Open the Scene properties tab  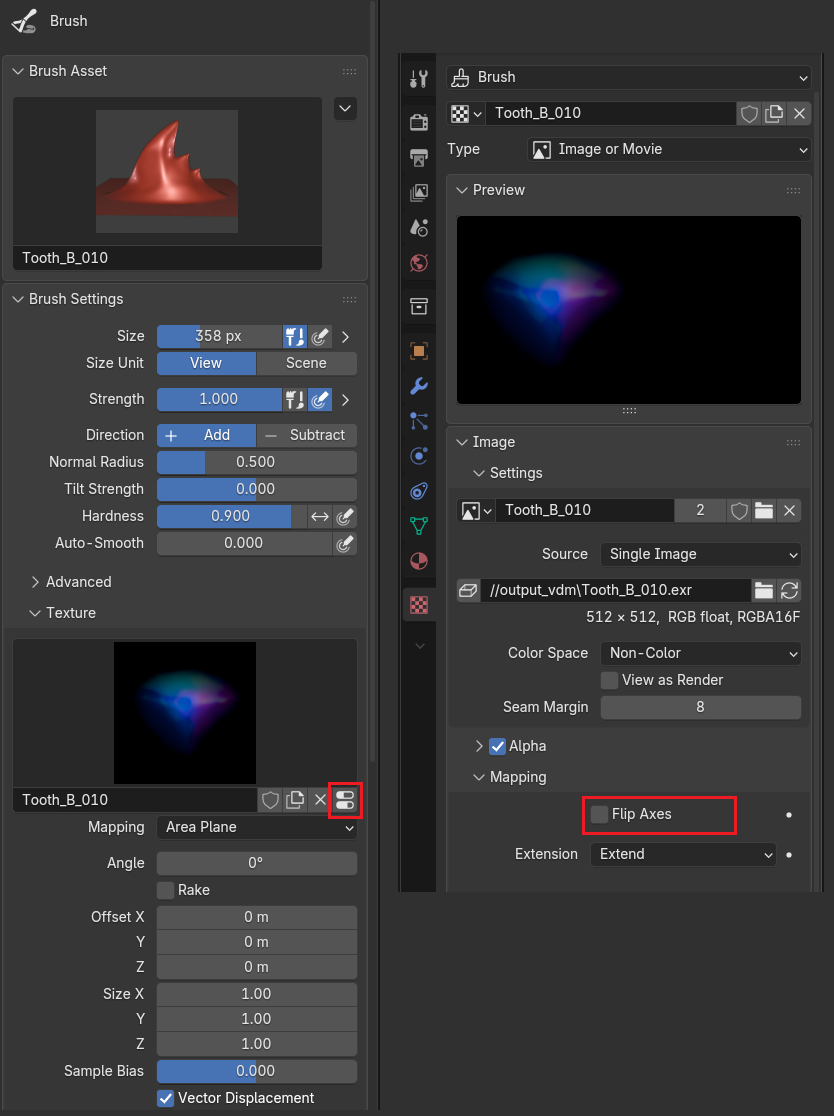[x=419, y=228]
